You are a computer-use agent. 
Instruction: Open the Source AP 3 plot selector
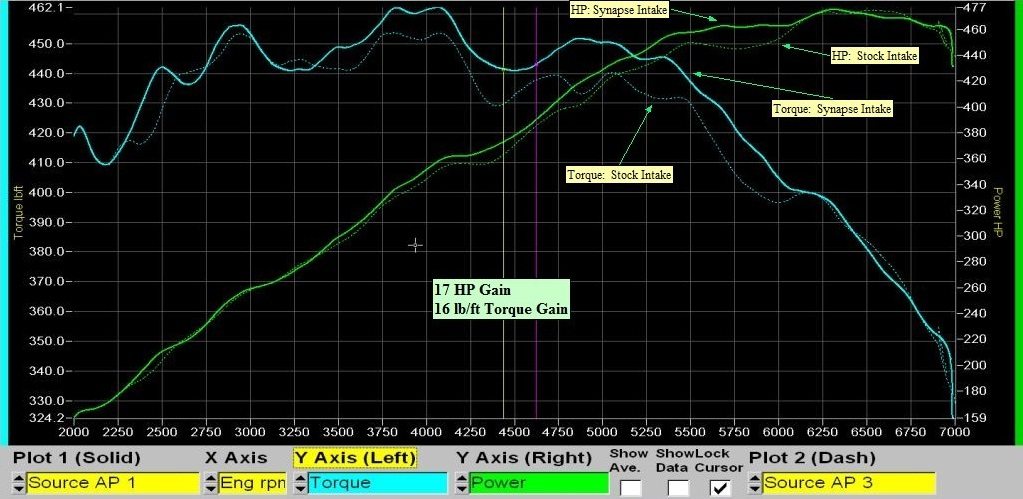pos(848,483)
